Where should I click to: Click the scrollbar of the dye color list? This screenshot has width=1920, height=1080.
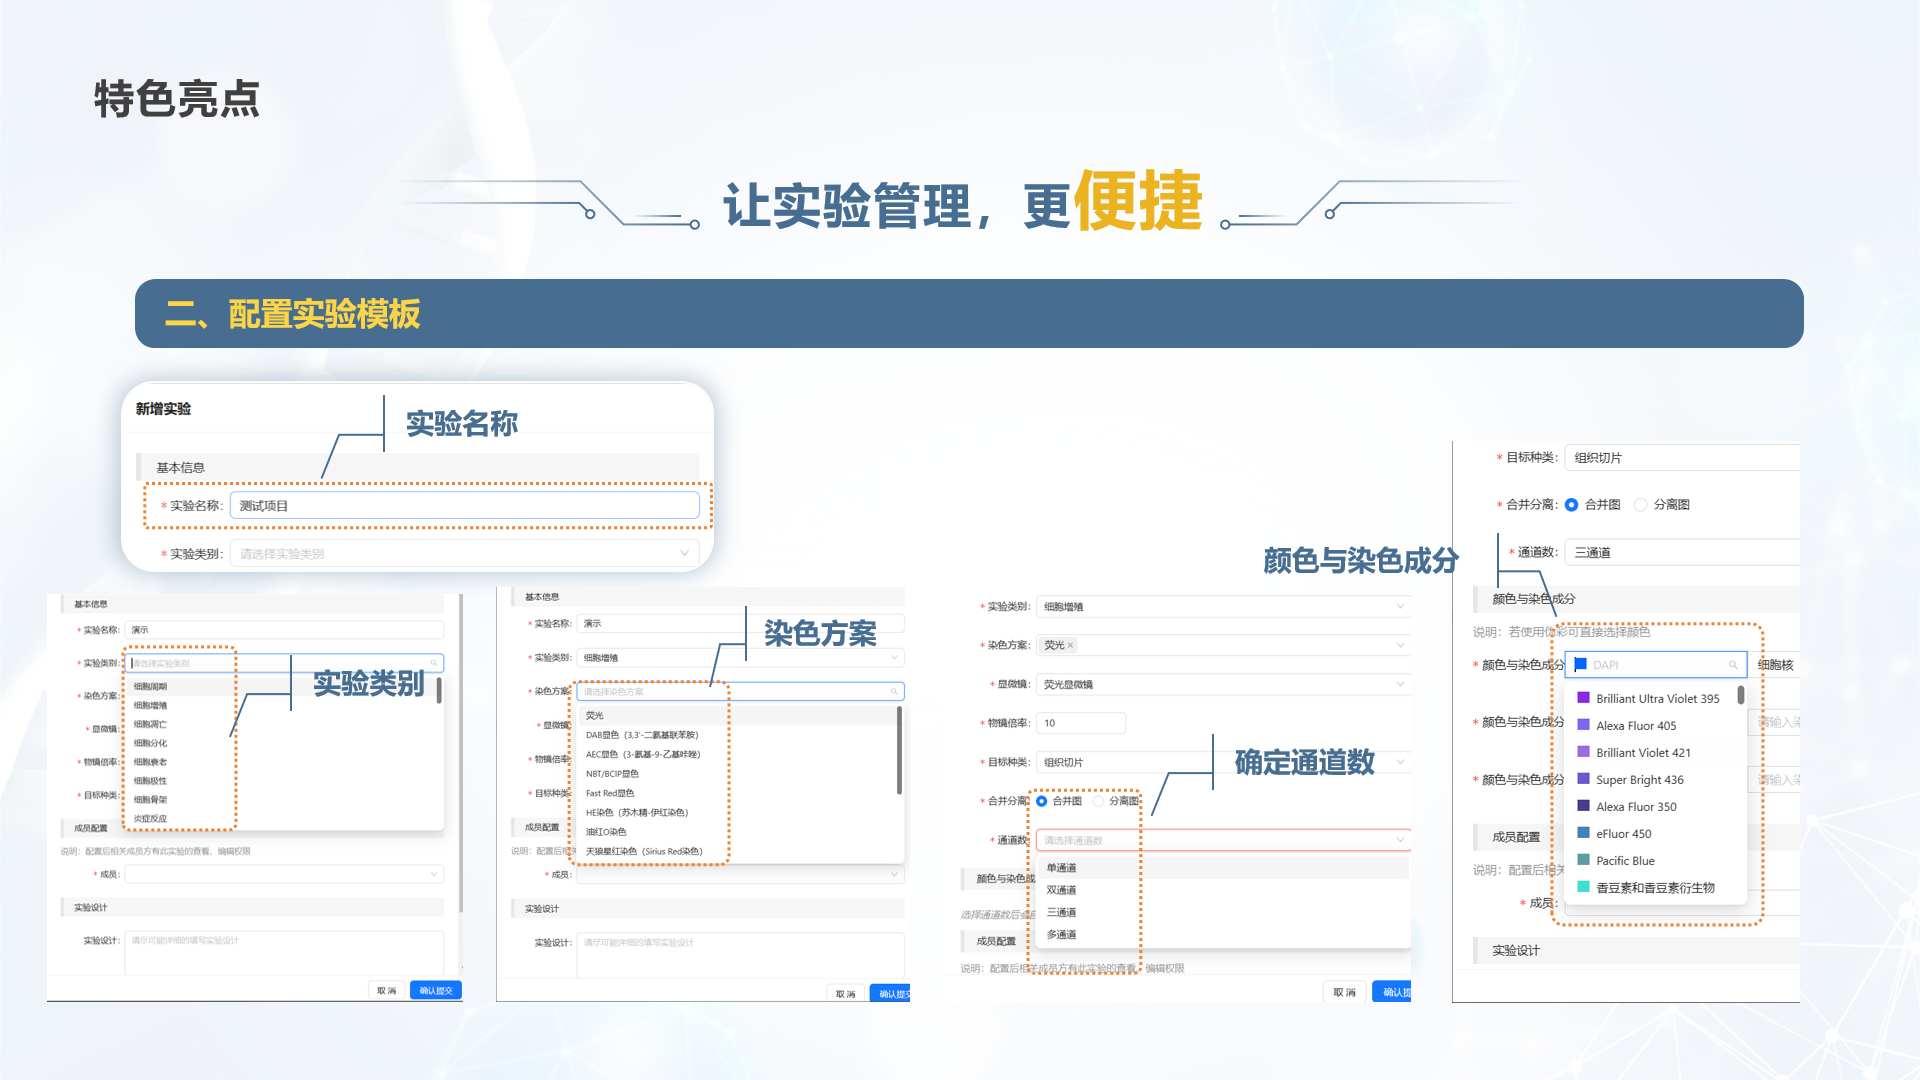pyautogui.click(x=1741, y=695)
